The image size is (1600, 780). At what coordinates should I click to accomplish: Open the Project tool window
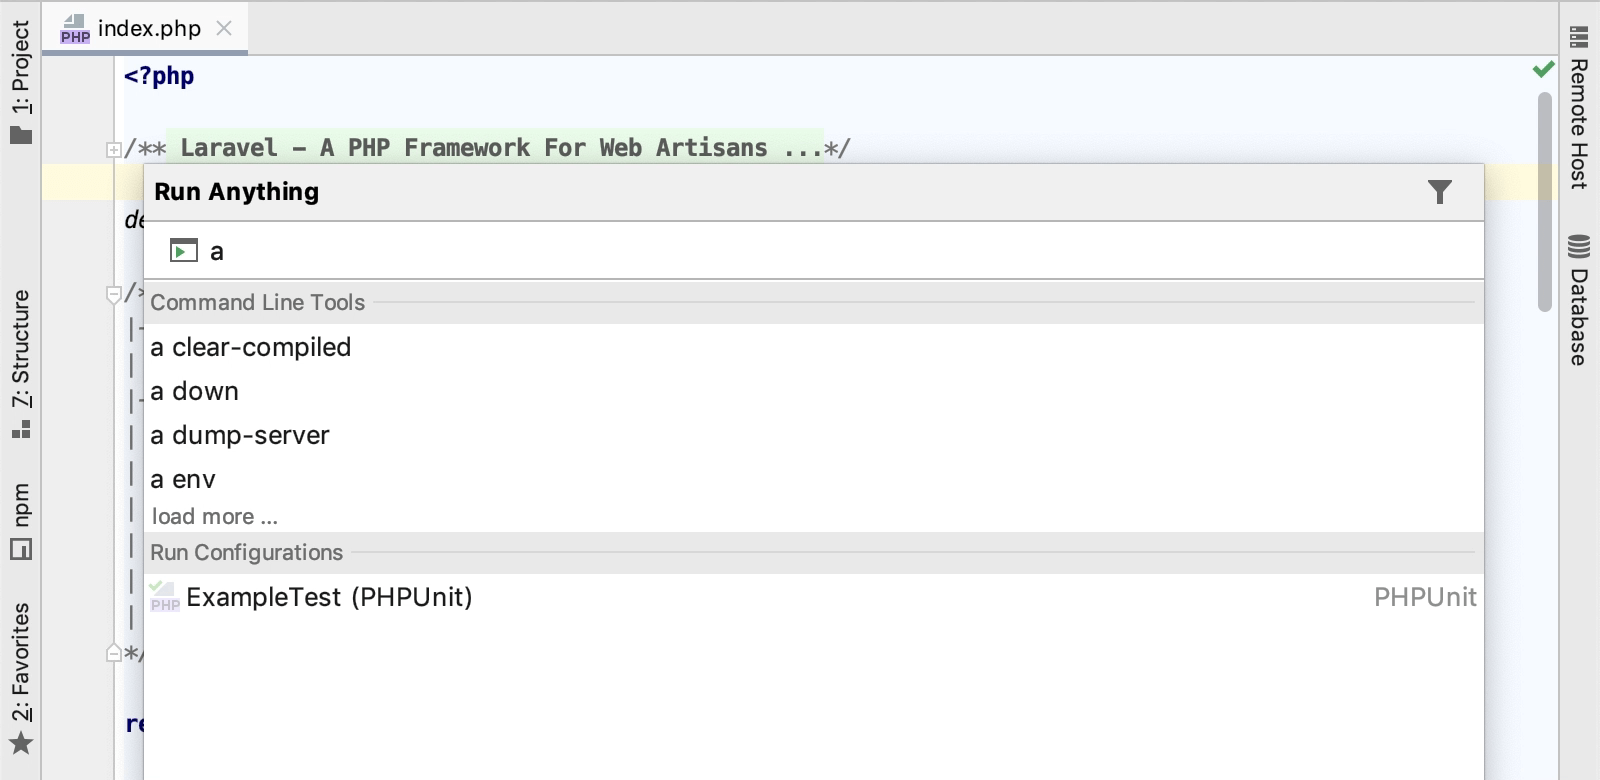[21, 82]
